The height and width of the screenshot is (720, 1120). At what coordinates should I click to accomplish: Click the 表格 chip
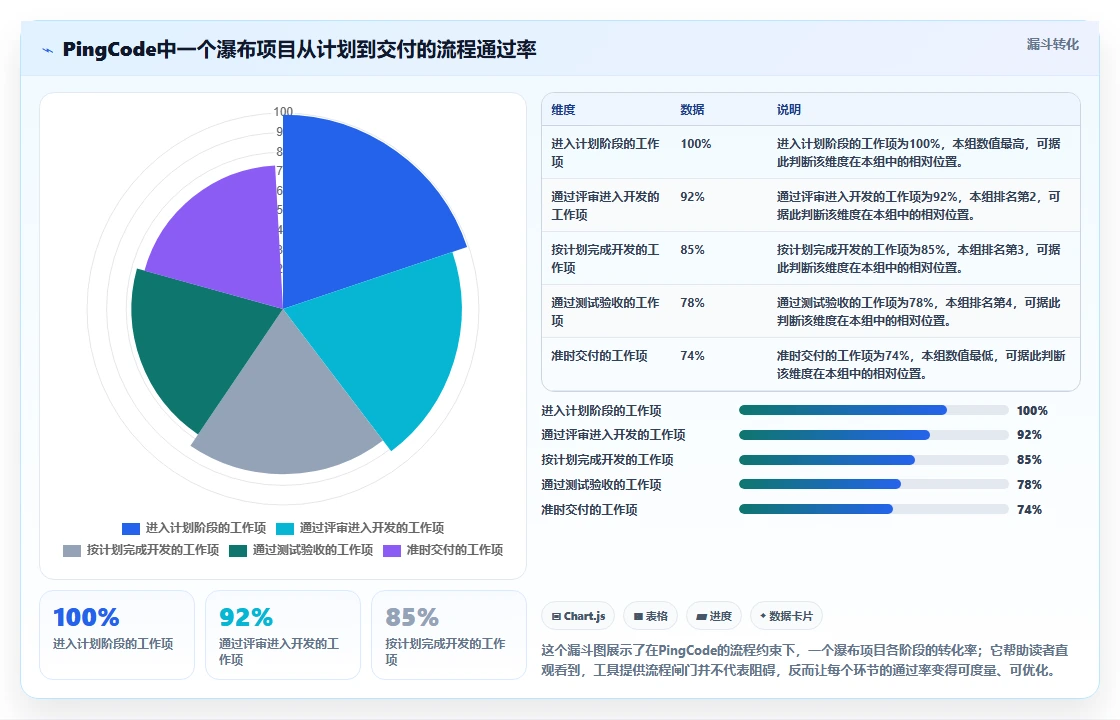(x=650, y=616)
